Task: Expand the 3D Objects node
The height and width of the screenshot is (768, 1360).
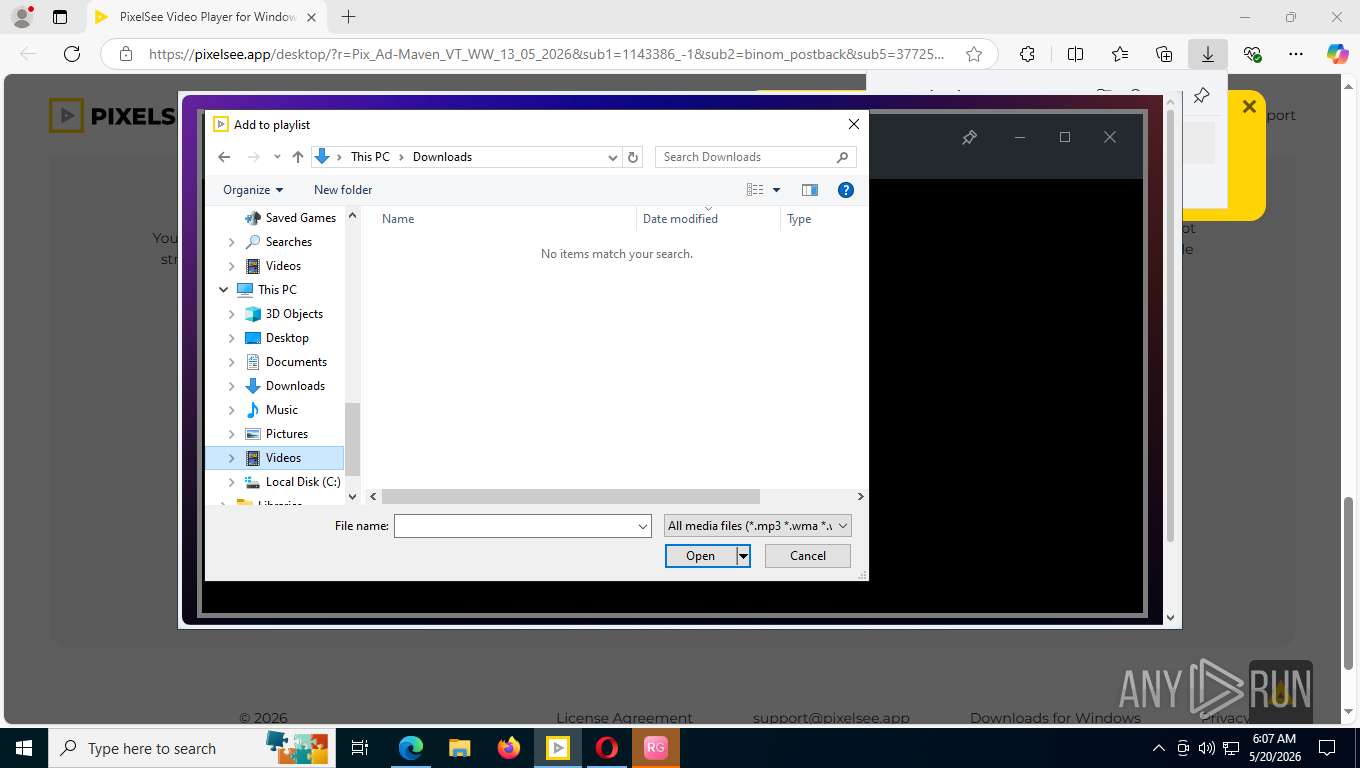Action: point(232,314)
